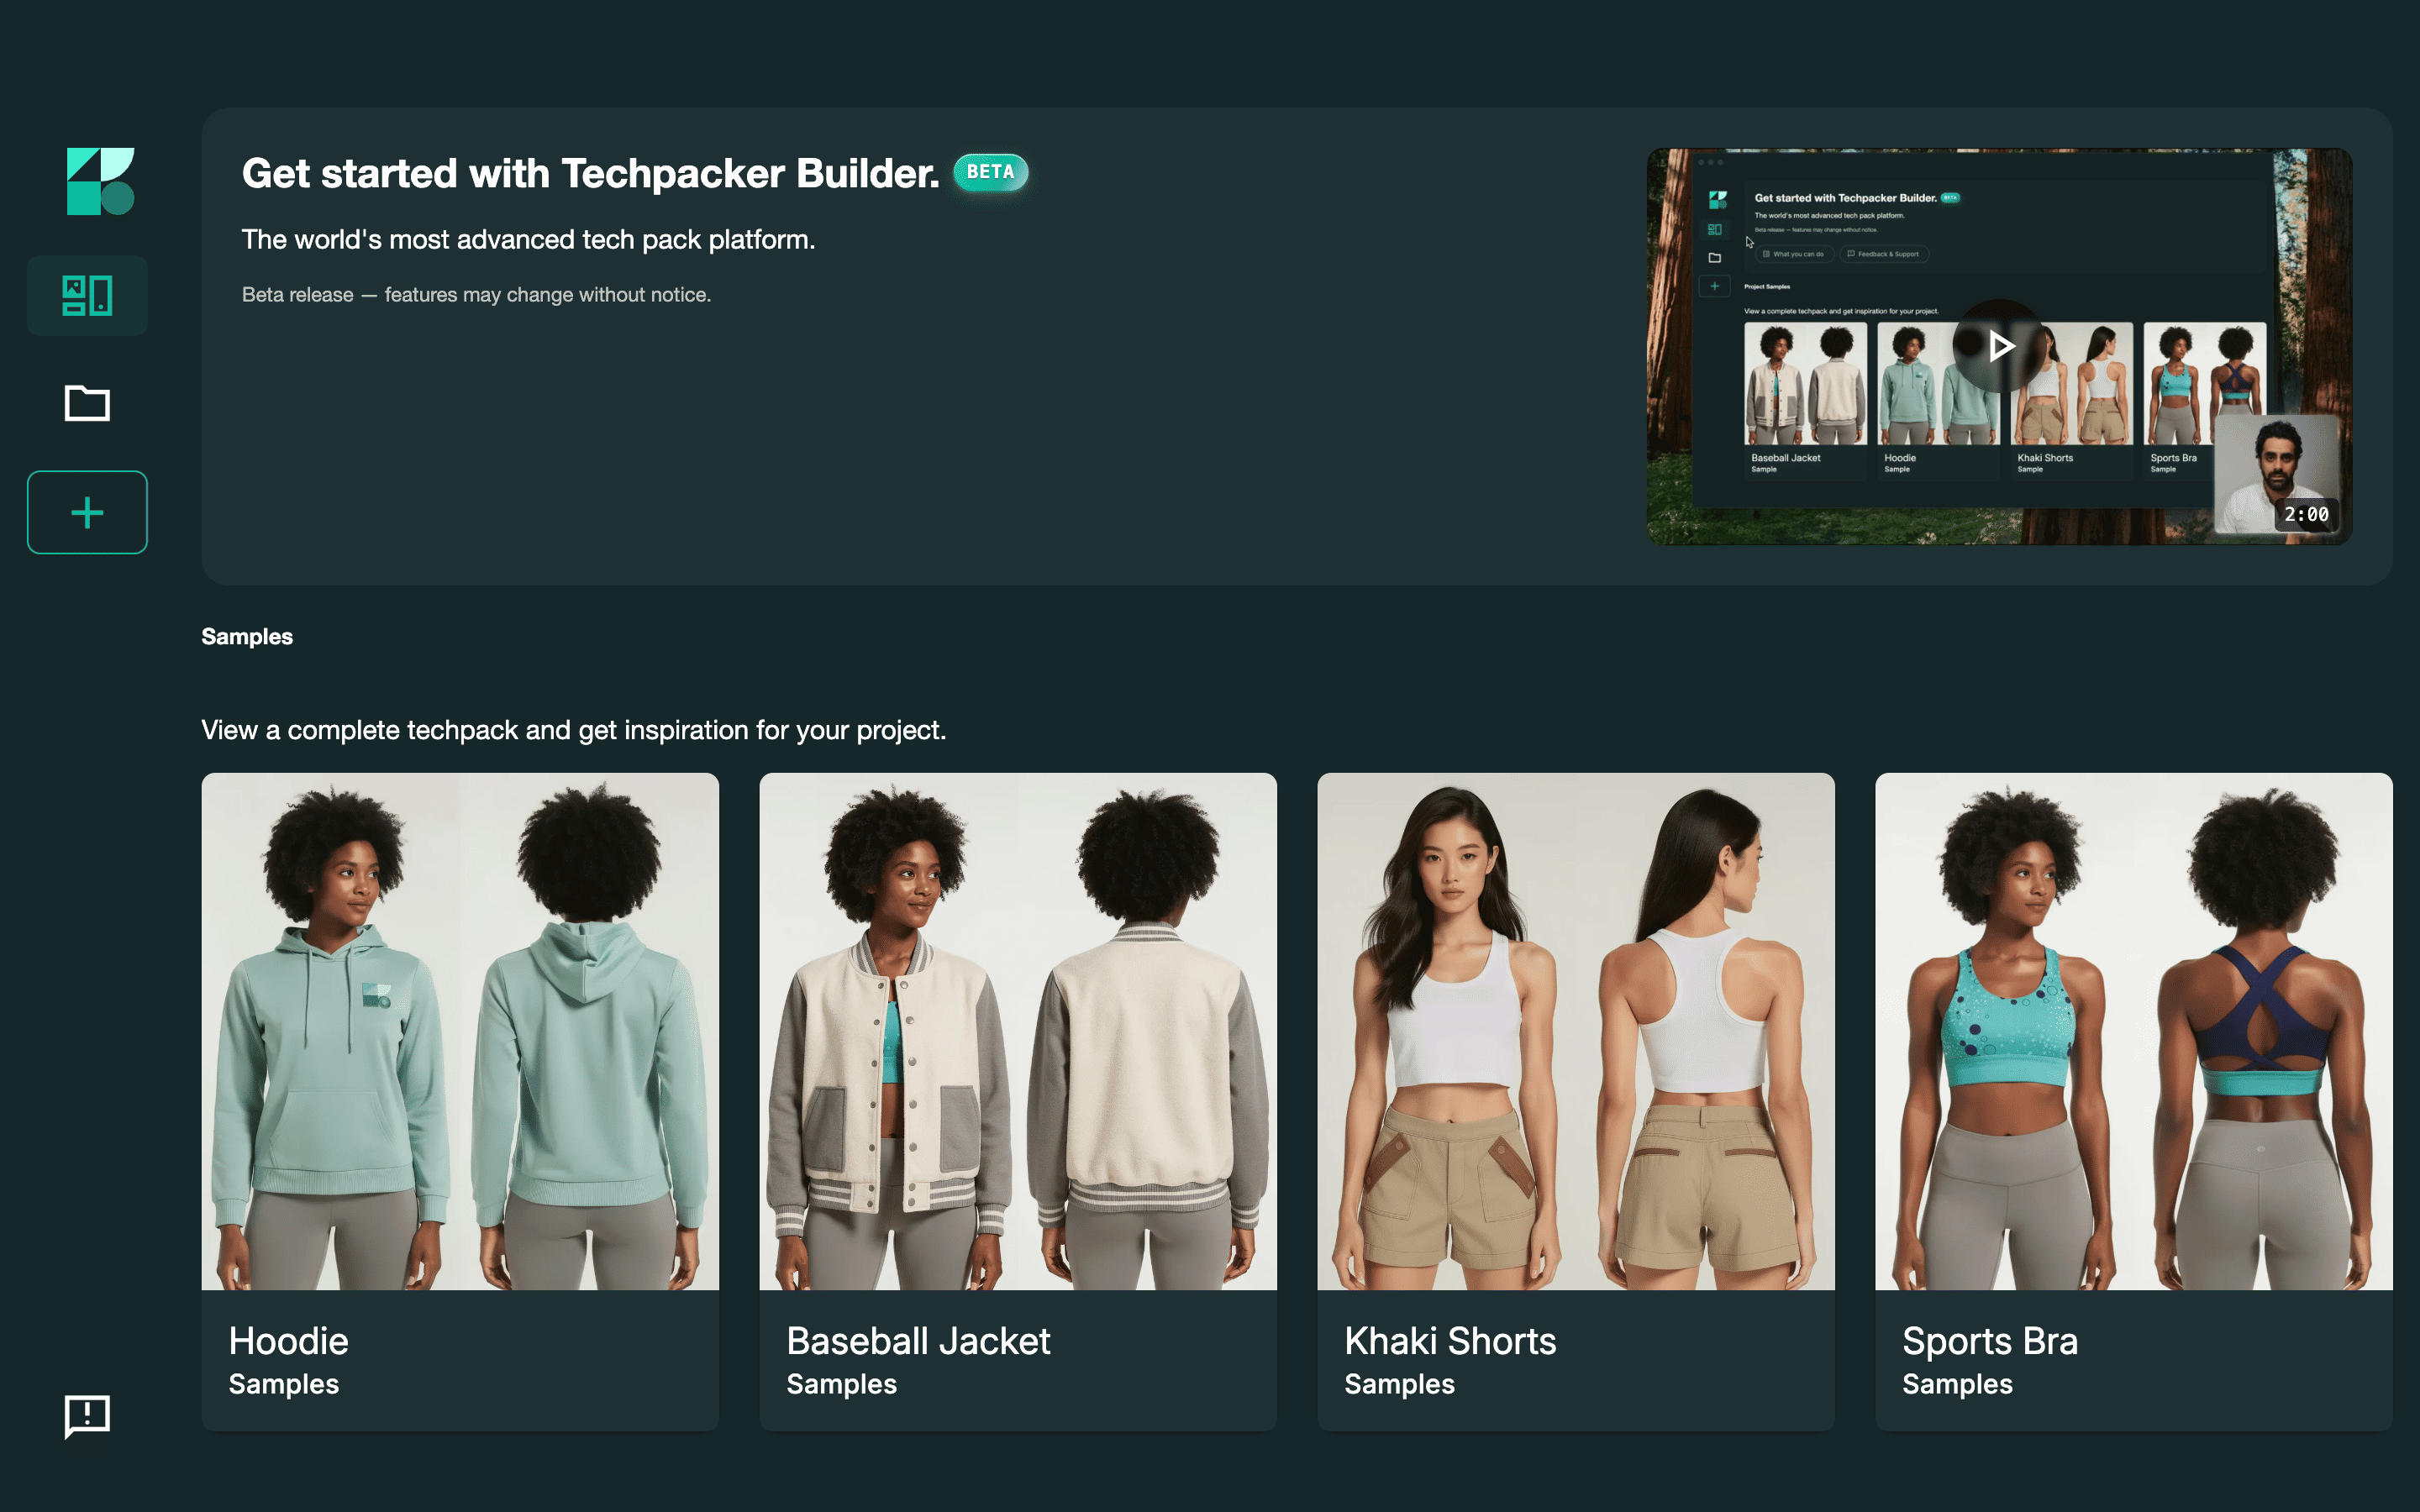Open the Hoodie sample thumbnail
The height and width of the screenshot is (1512, 2420).
[x=460, y=1031]
